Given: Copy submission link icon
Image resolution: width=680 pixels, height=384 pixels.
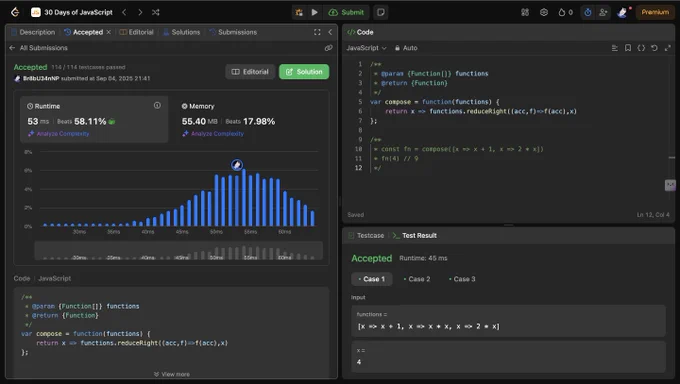Looking at the screenshot, I should pyautogui.click(x=328, y=48).
